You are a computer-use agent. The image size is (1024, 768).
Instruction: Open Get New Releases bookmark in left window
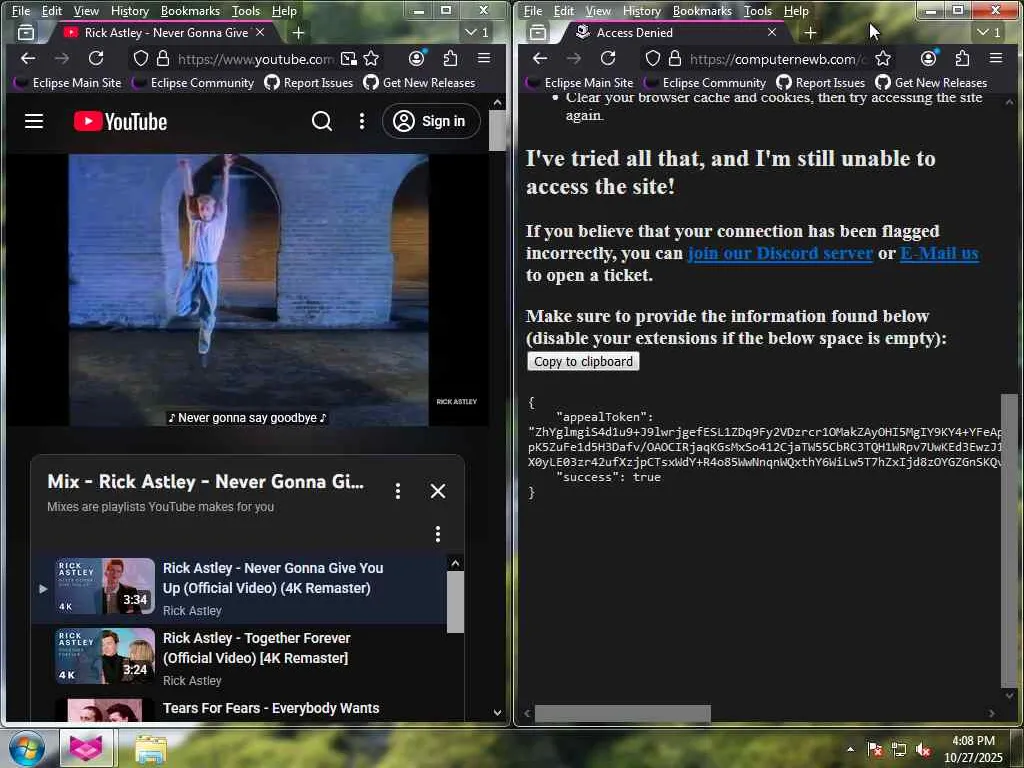pos(420,83)
